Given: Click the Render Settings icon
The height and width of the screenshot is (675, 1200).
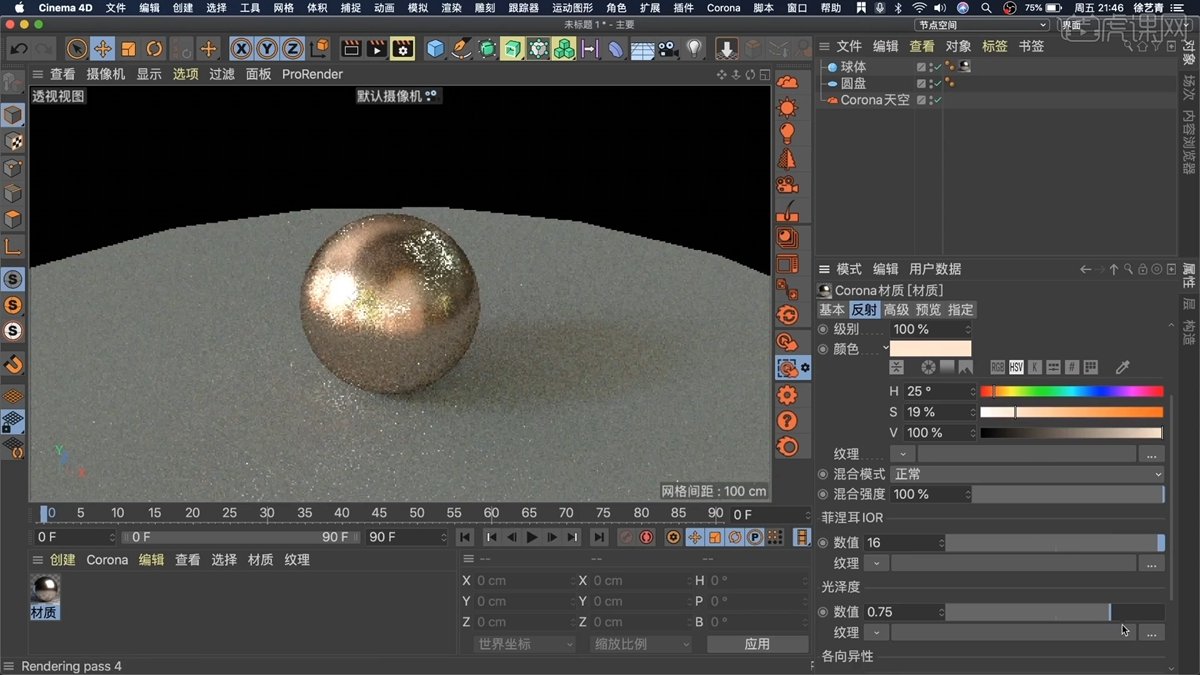Looking at the screenshot, I should pos(403,48).
